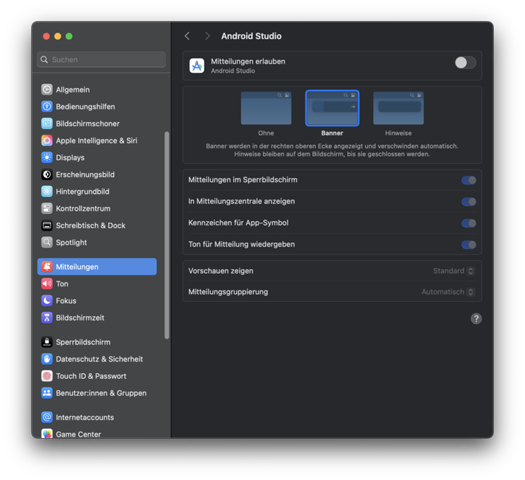525x480 pixels.
Task: Click the Sperrbildschirm lock icon
Action: 47,342
